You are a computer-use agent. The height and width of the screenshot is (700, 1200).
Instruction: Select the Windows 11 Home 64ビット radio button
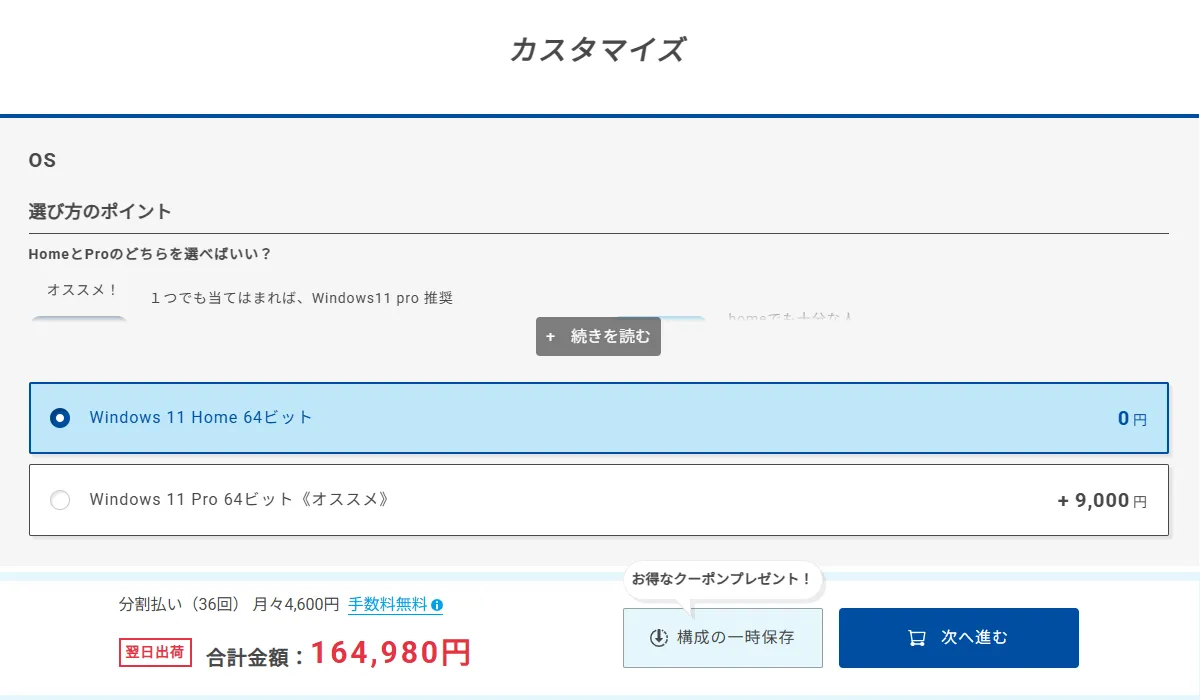(59, 418)
